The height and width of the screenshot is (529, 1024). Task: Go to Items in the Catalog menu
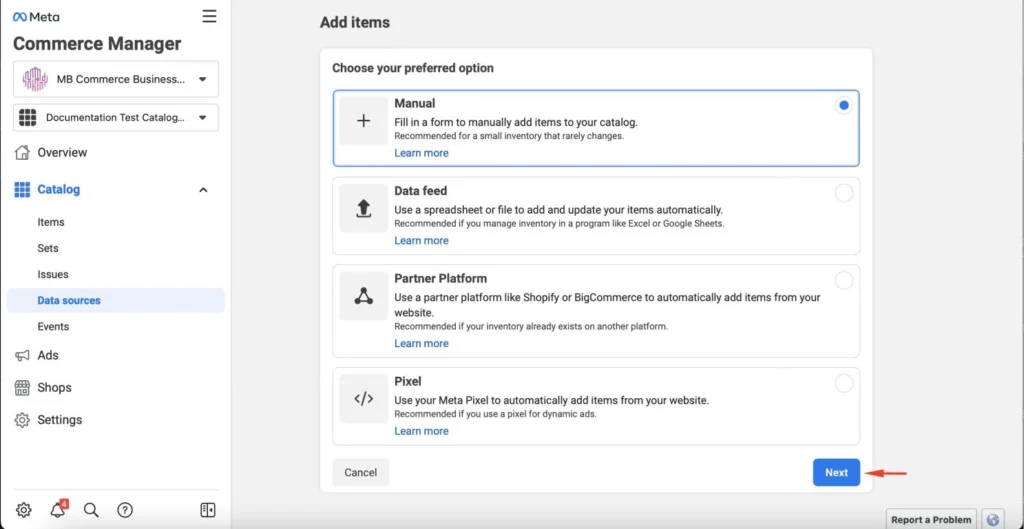(51, 222)
